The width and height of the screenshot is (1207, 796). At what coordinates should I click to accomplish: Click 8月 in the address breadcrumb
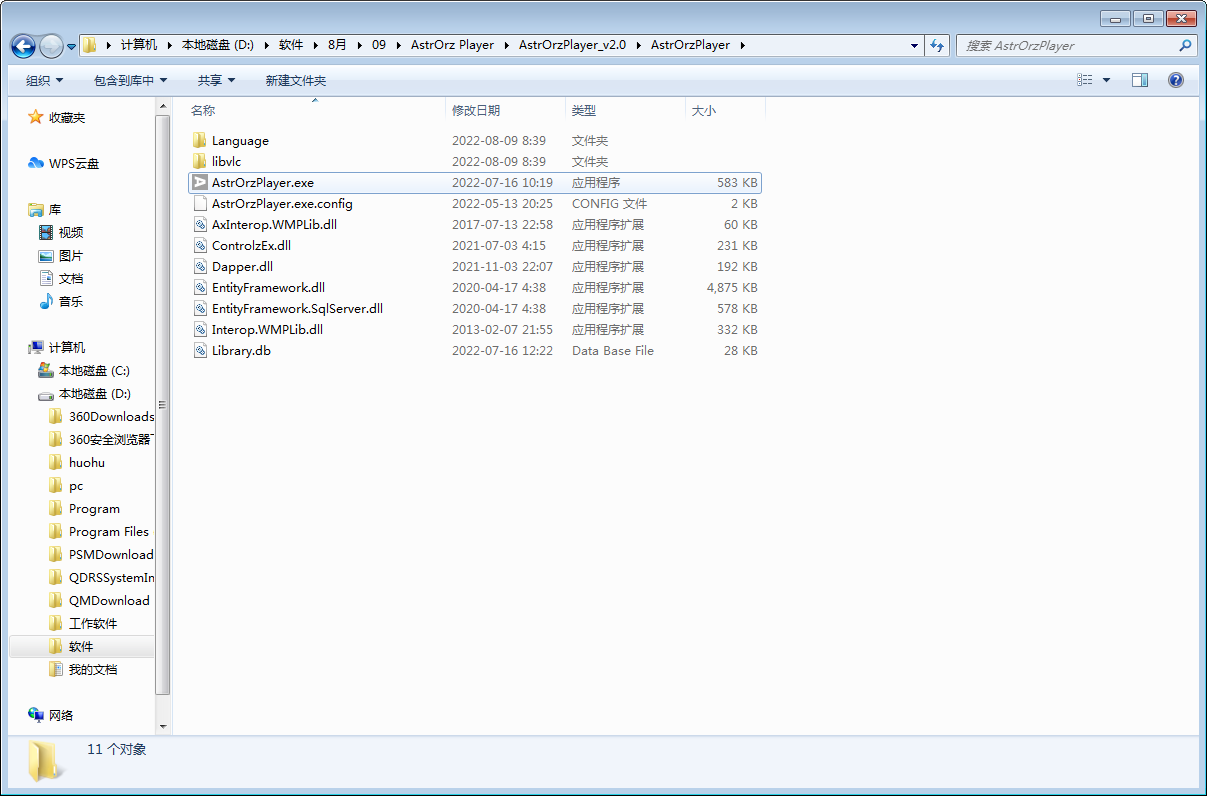pyautogui.click(x=337, y=45)
